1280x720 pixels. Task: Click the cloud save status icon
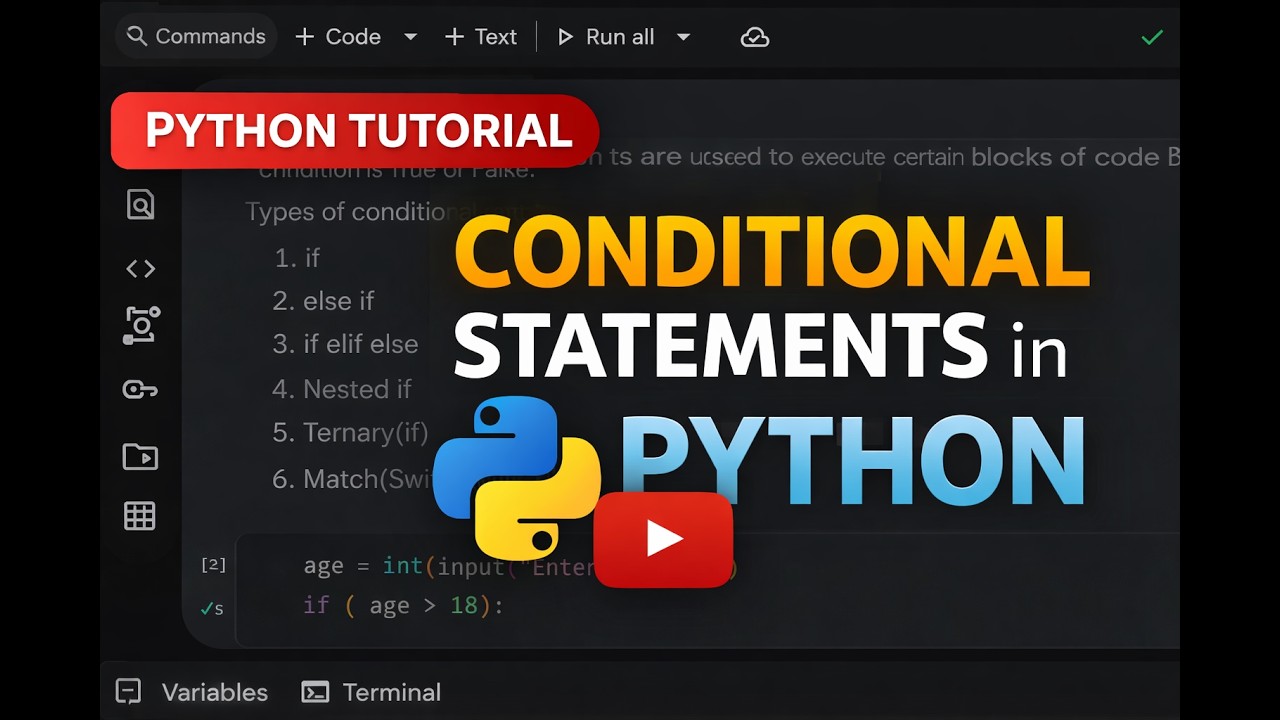click(754, 38)
